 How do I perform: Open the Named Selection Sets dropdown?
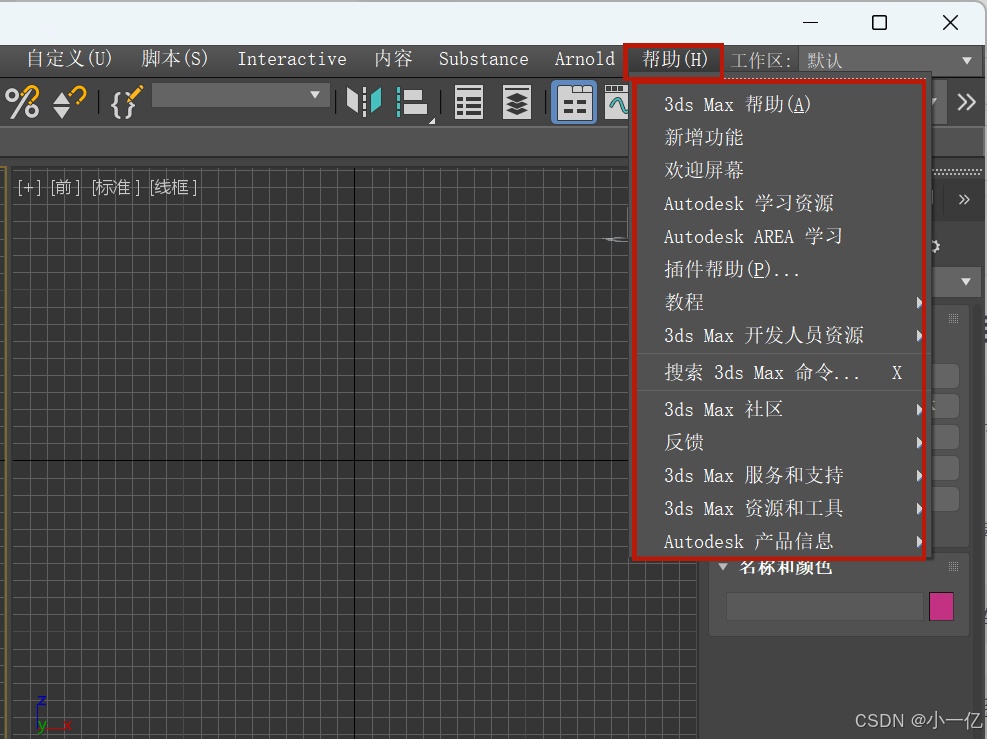pyautogui.click(x=240, y=95)
